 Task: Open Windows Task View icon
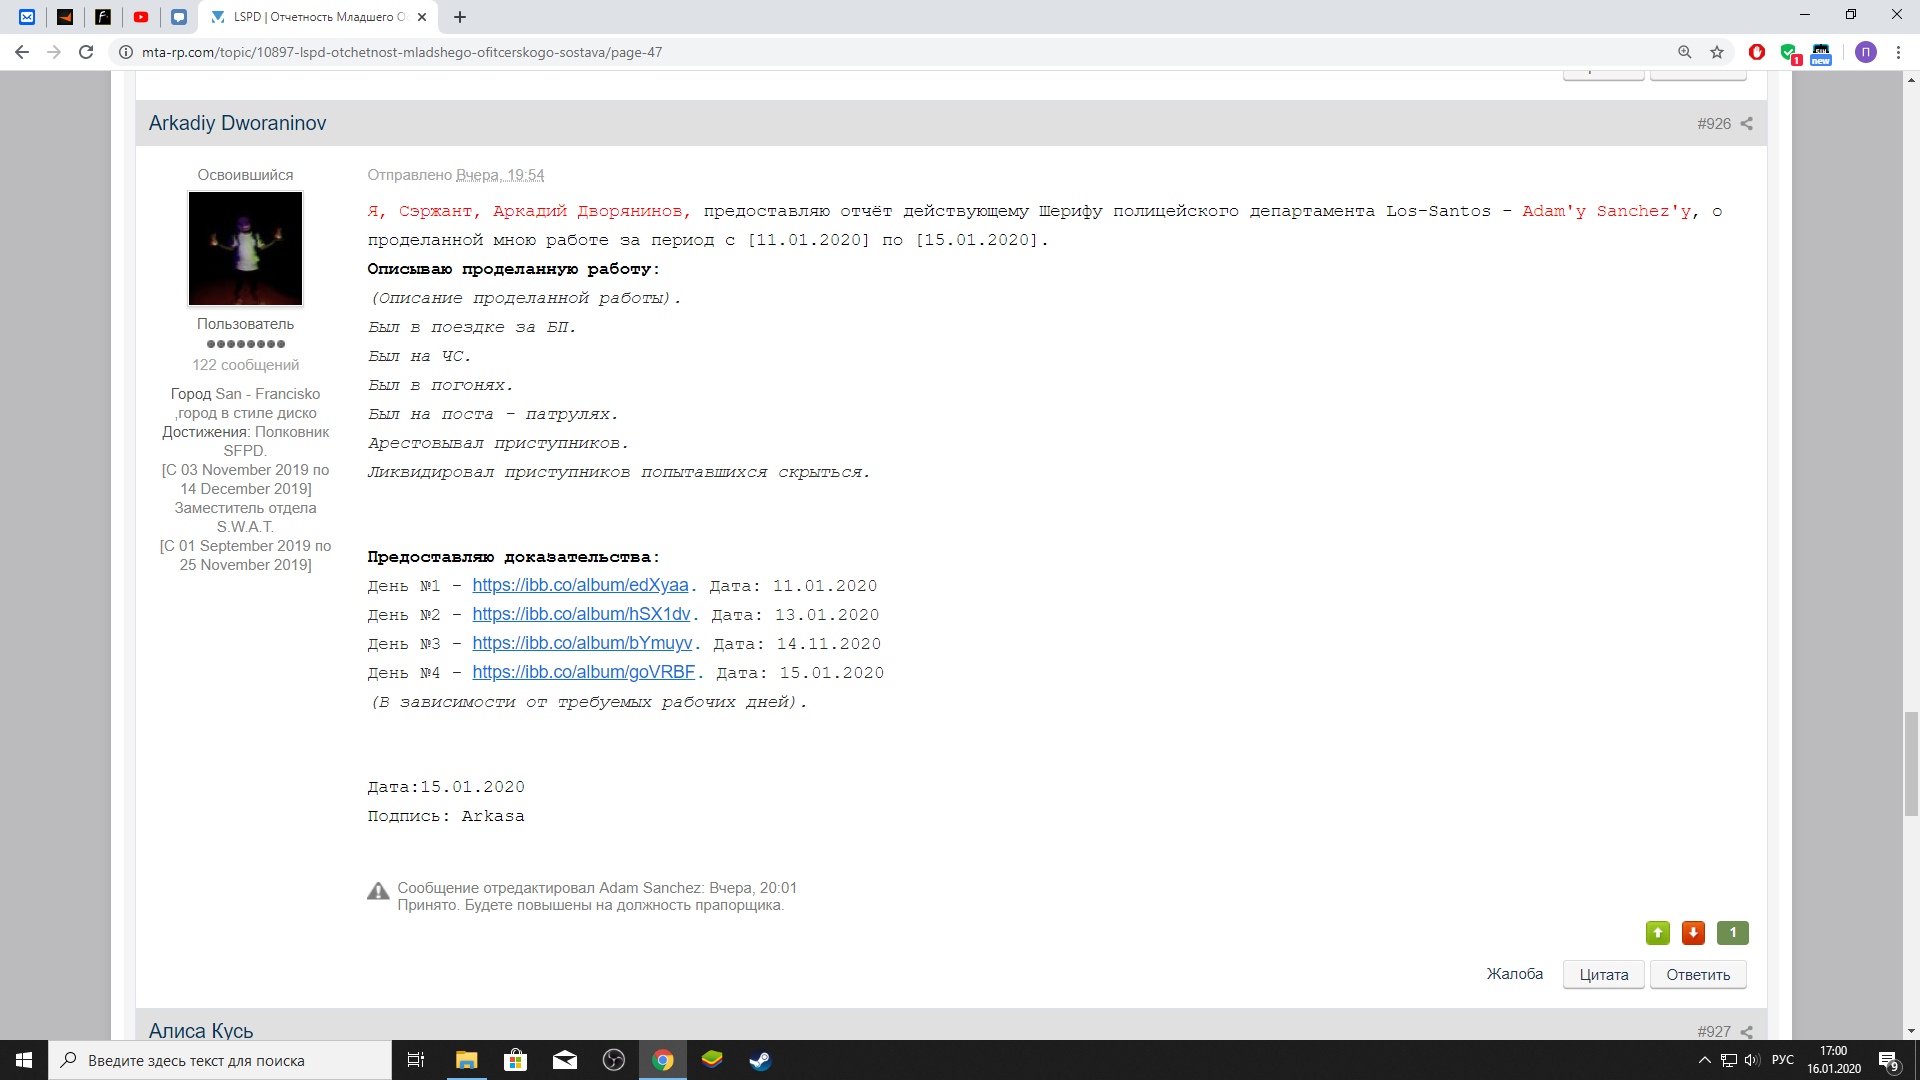click(x=416, y=1060)
